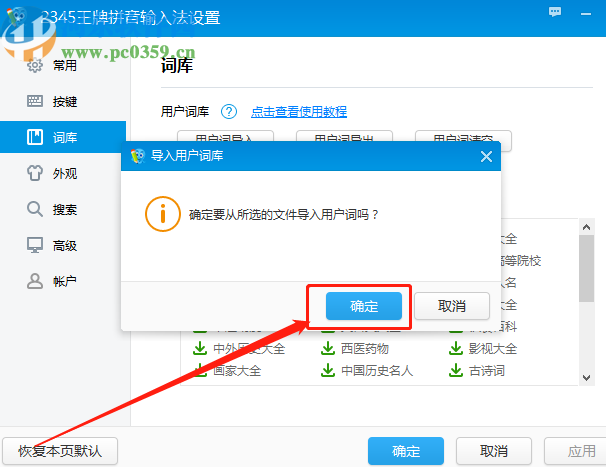Open the 常用 settings page
Screen dimensions: 606x467
(63, 65)
